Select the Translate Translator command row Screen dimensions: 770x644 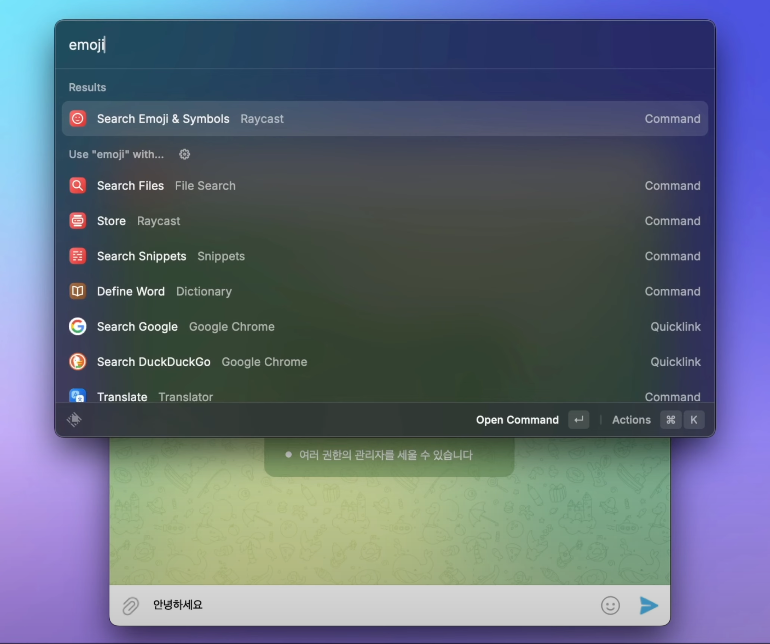coord(385,393)
